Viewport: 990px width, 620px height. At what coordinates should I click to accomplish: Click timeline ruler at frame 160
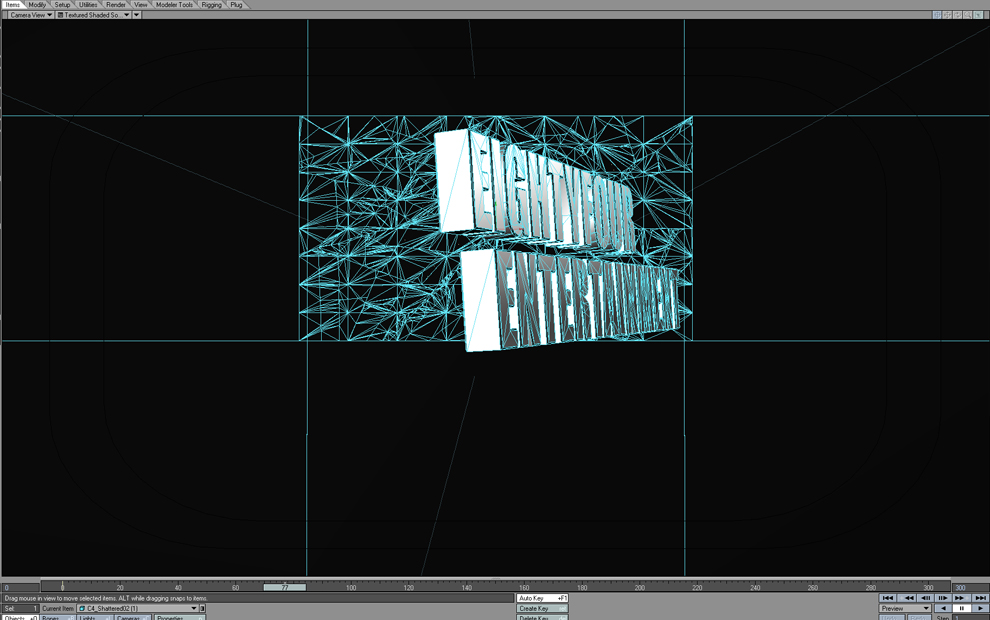524,587
